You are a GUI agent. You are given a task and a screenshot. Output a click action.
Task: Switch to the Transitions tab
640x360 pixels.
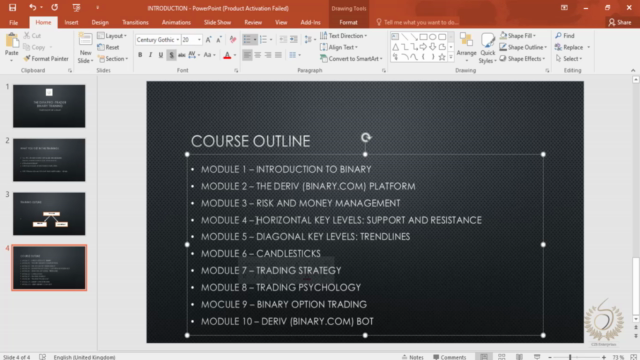[135, 22]
